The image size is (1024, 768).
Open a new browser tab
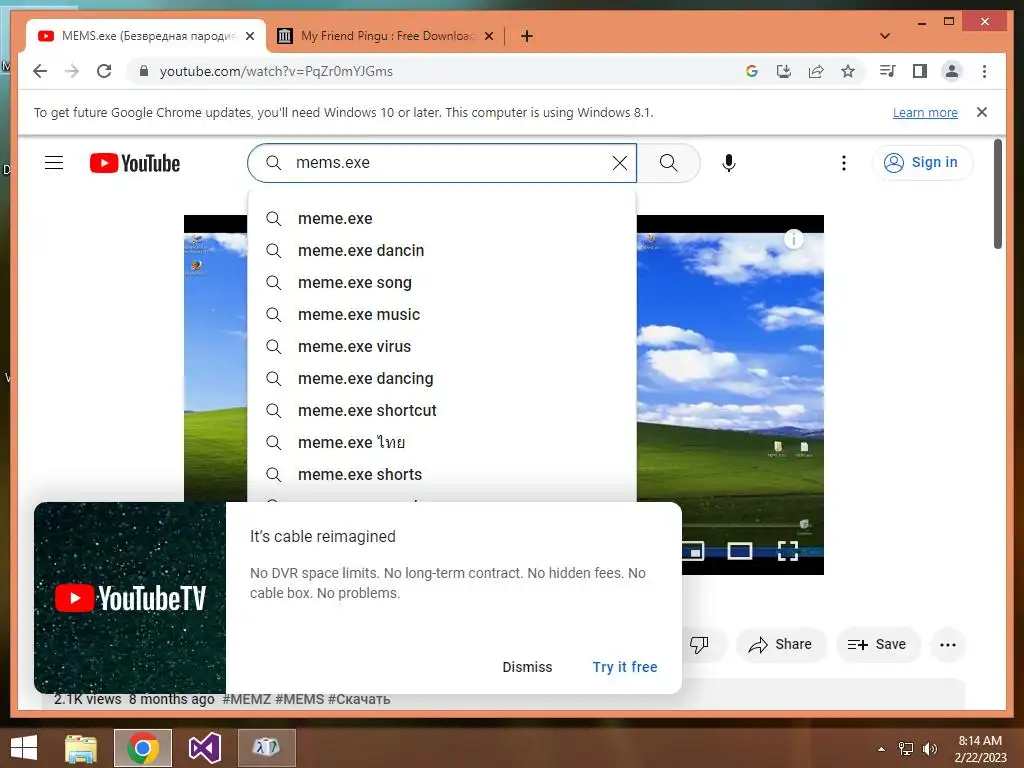click(526, 36)
